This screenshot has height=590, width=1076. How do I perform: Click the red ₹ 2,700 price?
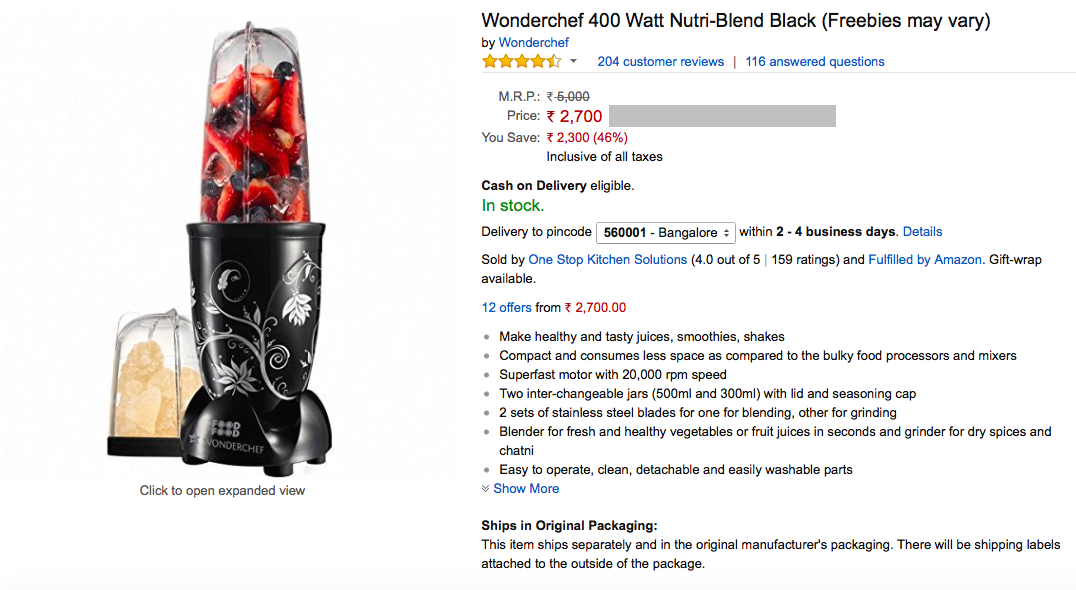click(575, 117)
